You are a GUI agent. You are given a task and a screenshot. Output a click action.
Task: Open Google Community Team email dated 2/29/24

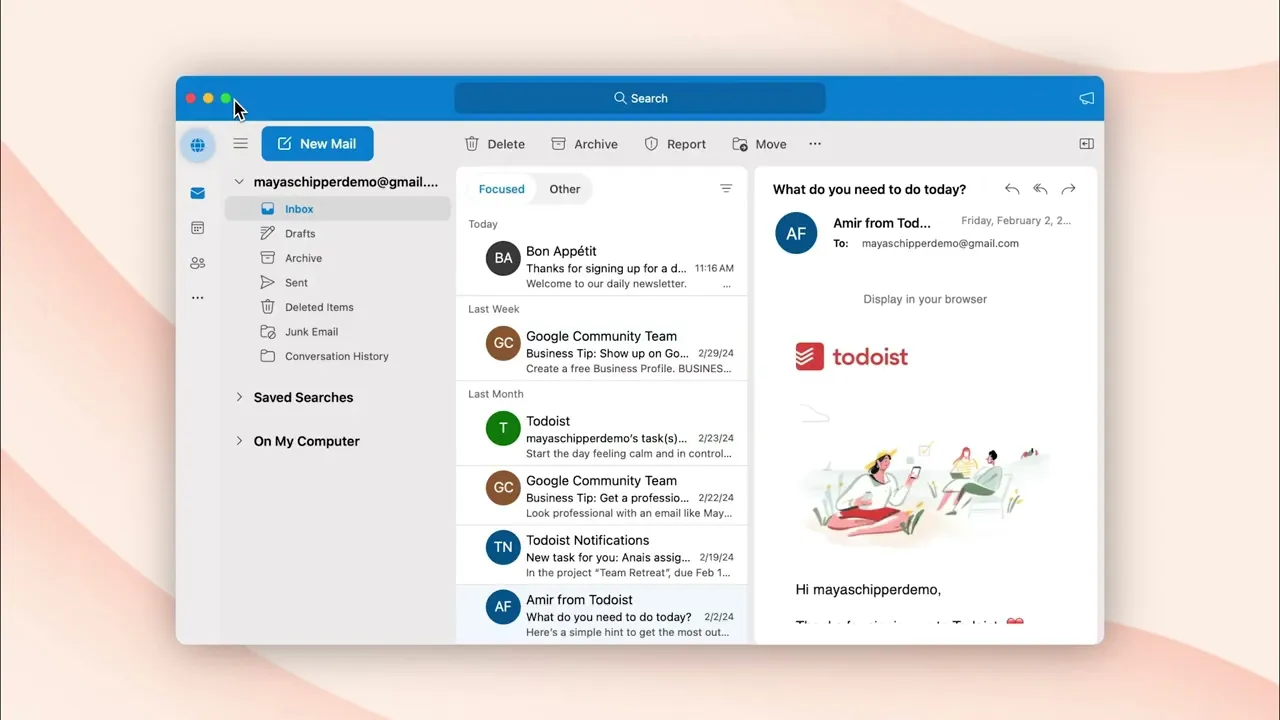(x=602, y=351)
